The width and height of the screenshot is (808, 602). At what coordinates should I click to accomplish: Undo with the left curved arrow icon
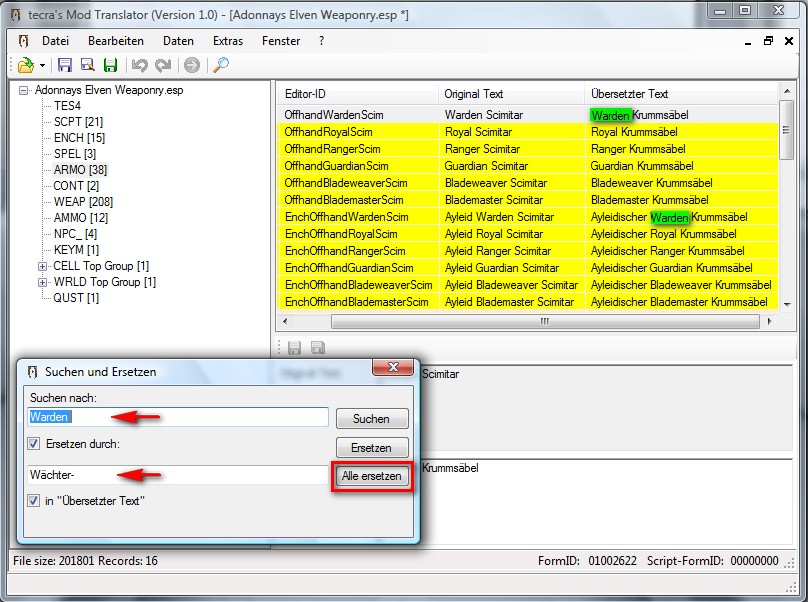(140, 65)
